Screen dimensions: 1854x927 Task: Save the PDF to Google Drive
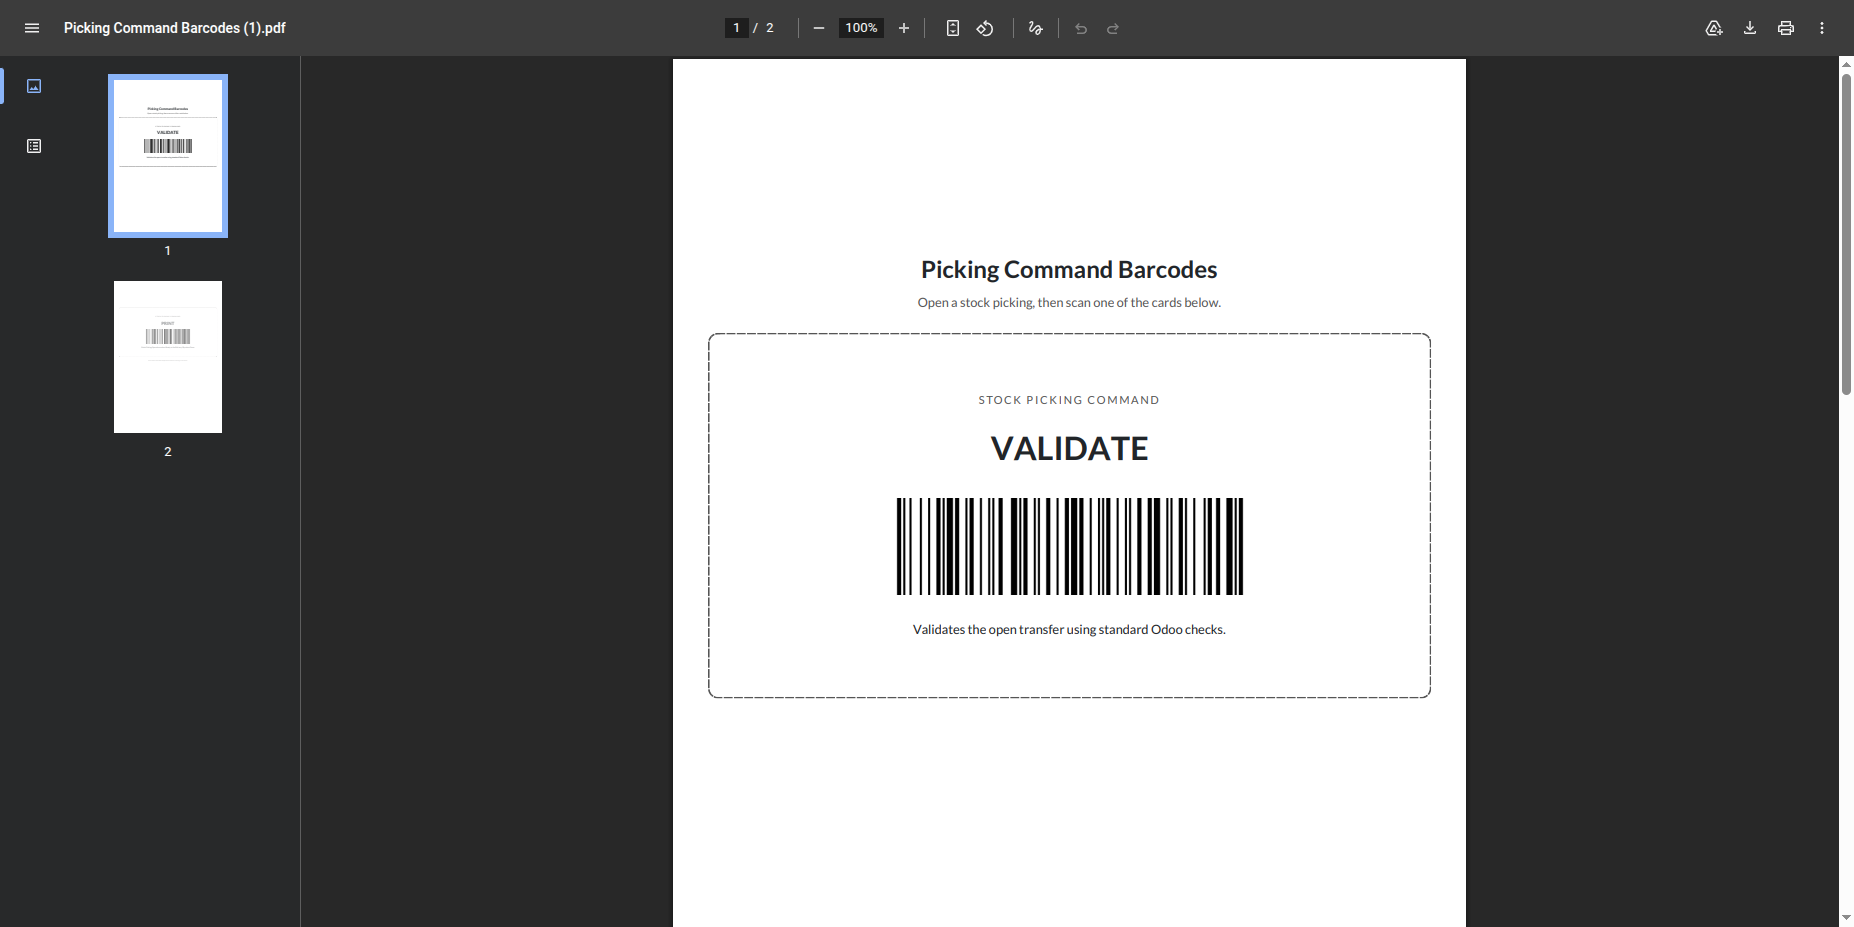[1714, 28]
